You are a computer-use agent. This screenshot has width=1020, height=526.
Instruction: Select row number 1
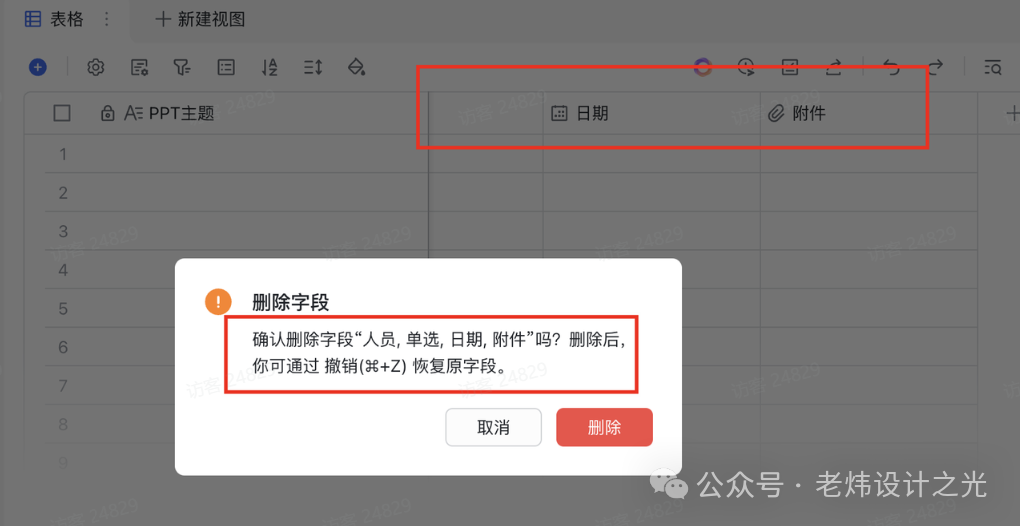tap(63, 154)
